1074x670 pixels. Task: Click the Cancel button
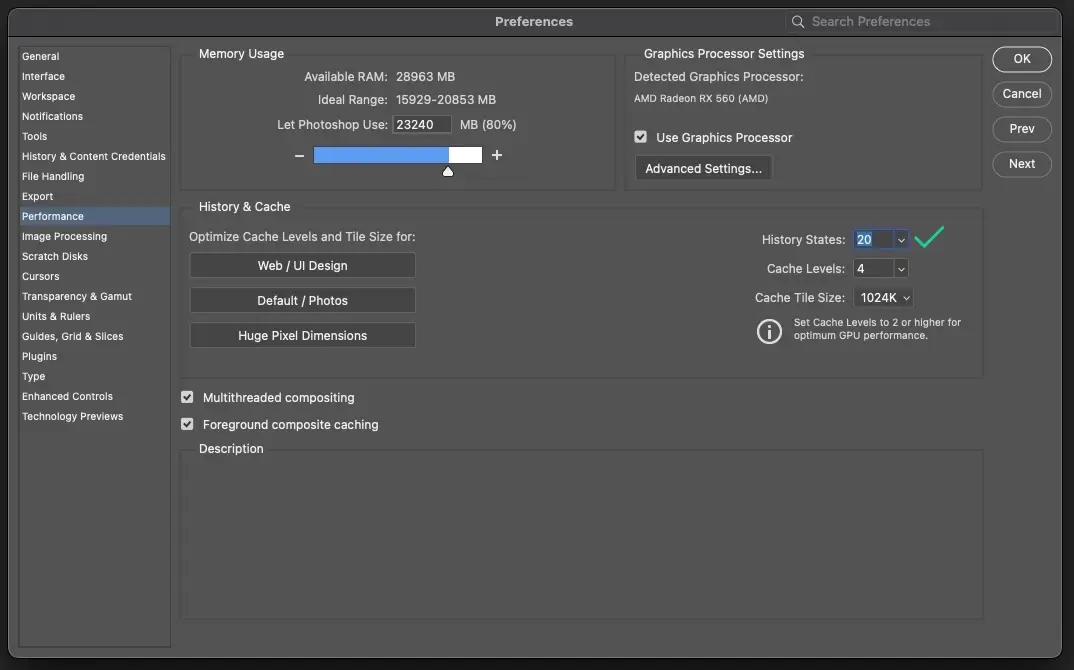[x=1022, y=94]
